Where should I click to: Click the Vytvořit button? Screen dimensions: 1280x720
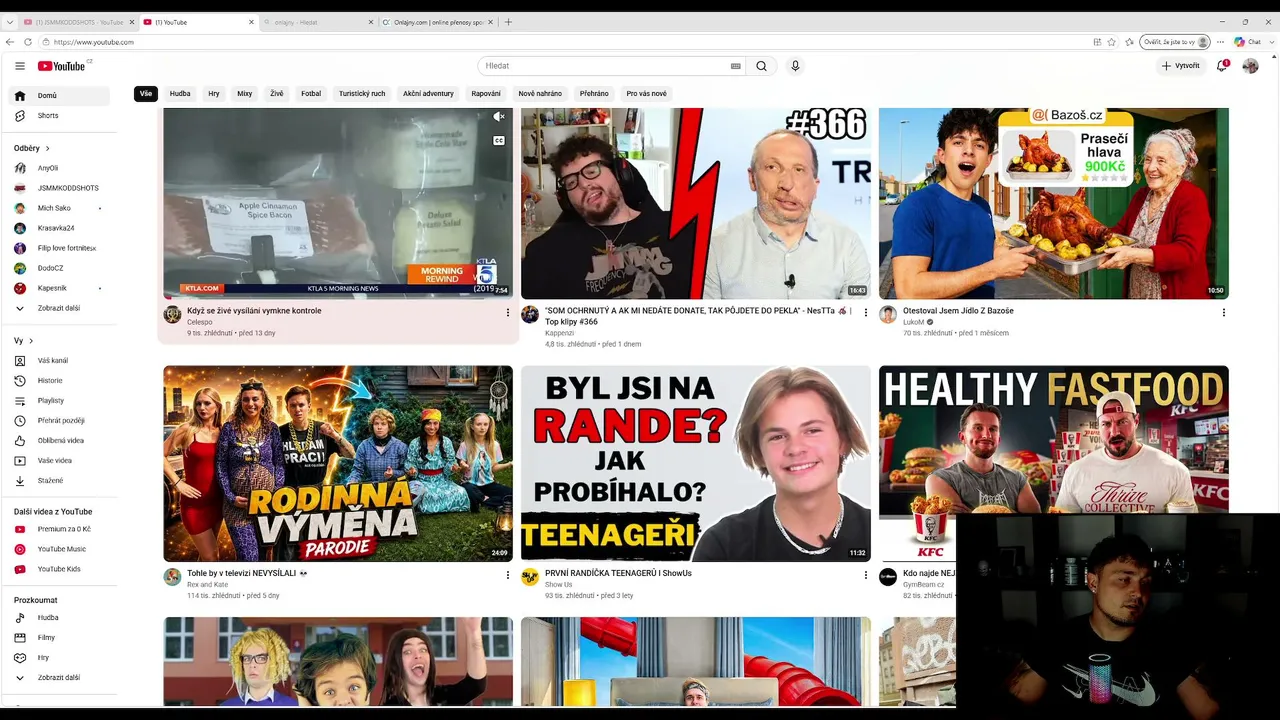[x=1181, y=66]
